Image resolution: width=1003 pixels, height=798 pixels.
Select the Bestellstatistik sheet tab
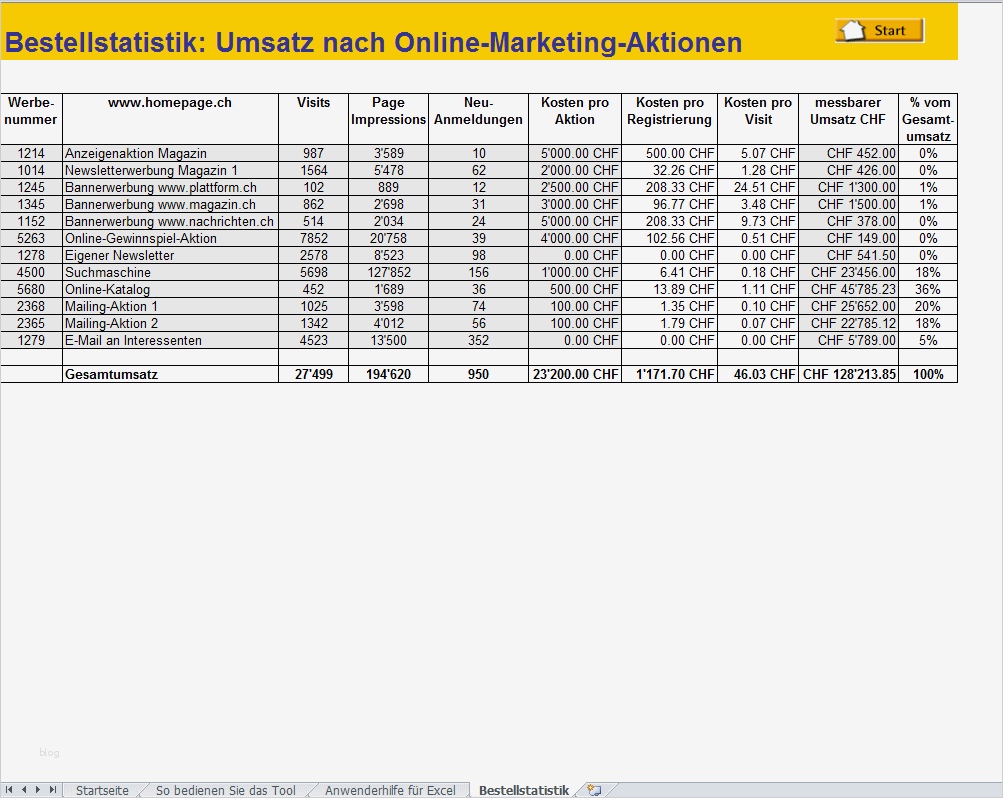click(x=524, y=790)
